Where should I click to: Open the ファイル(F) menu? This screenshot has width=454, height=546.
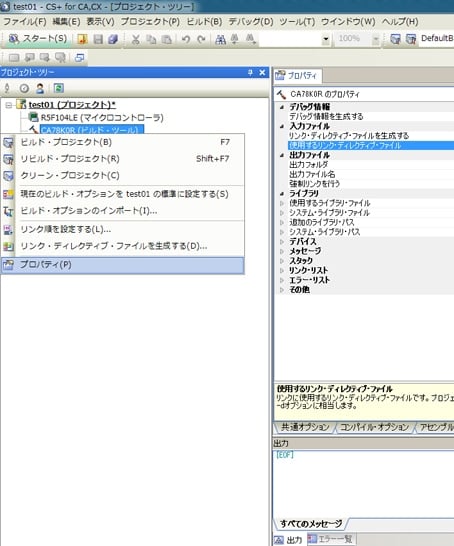point(25,22)
